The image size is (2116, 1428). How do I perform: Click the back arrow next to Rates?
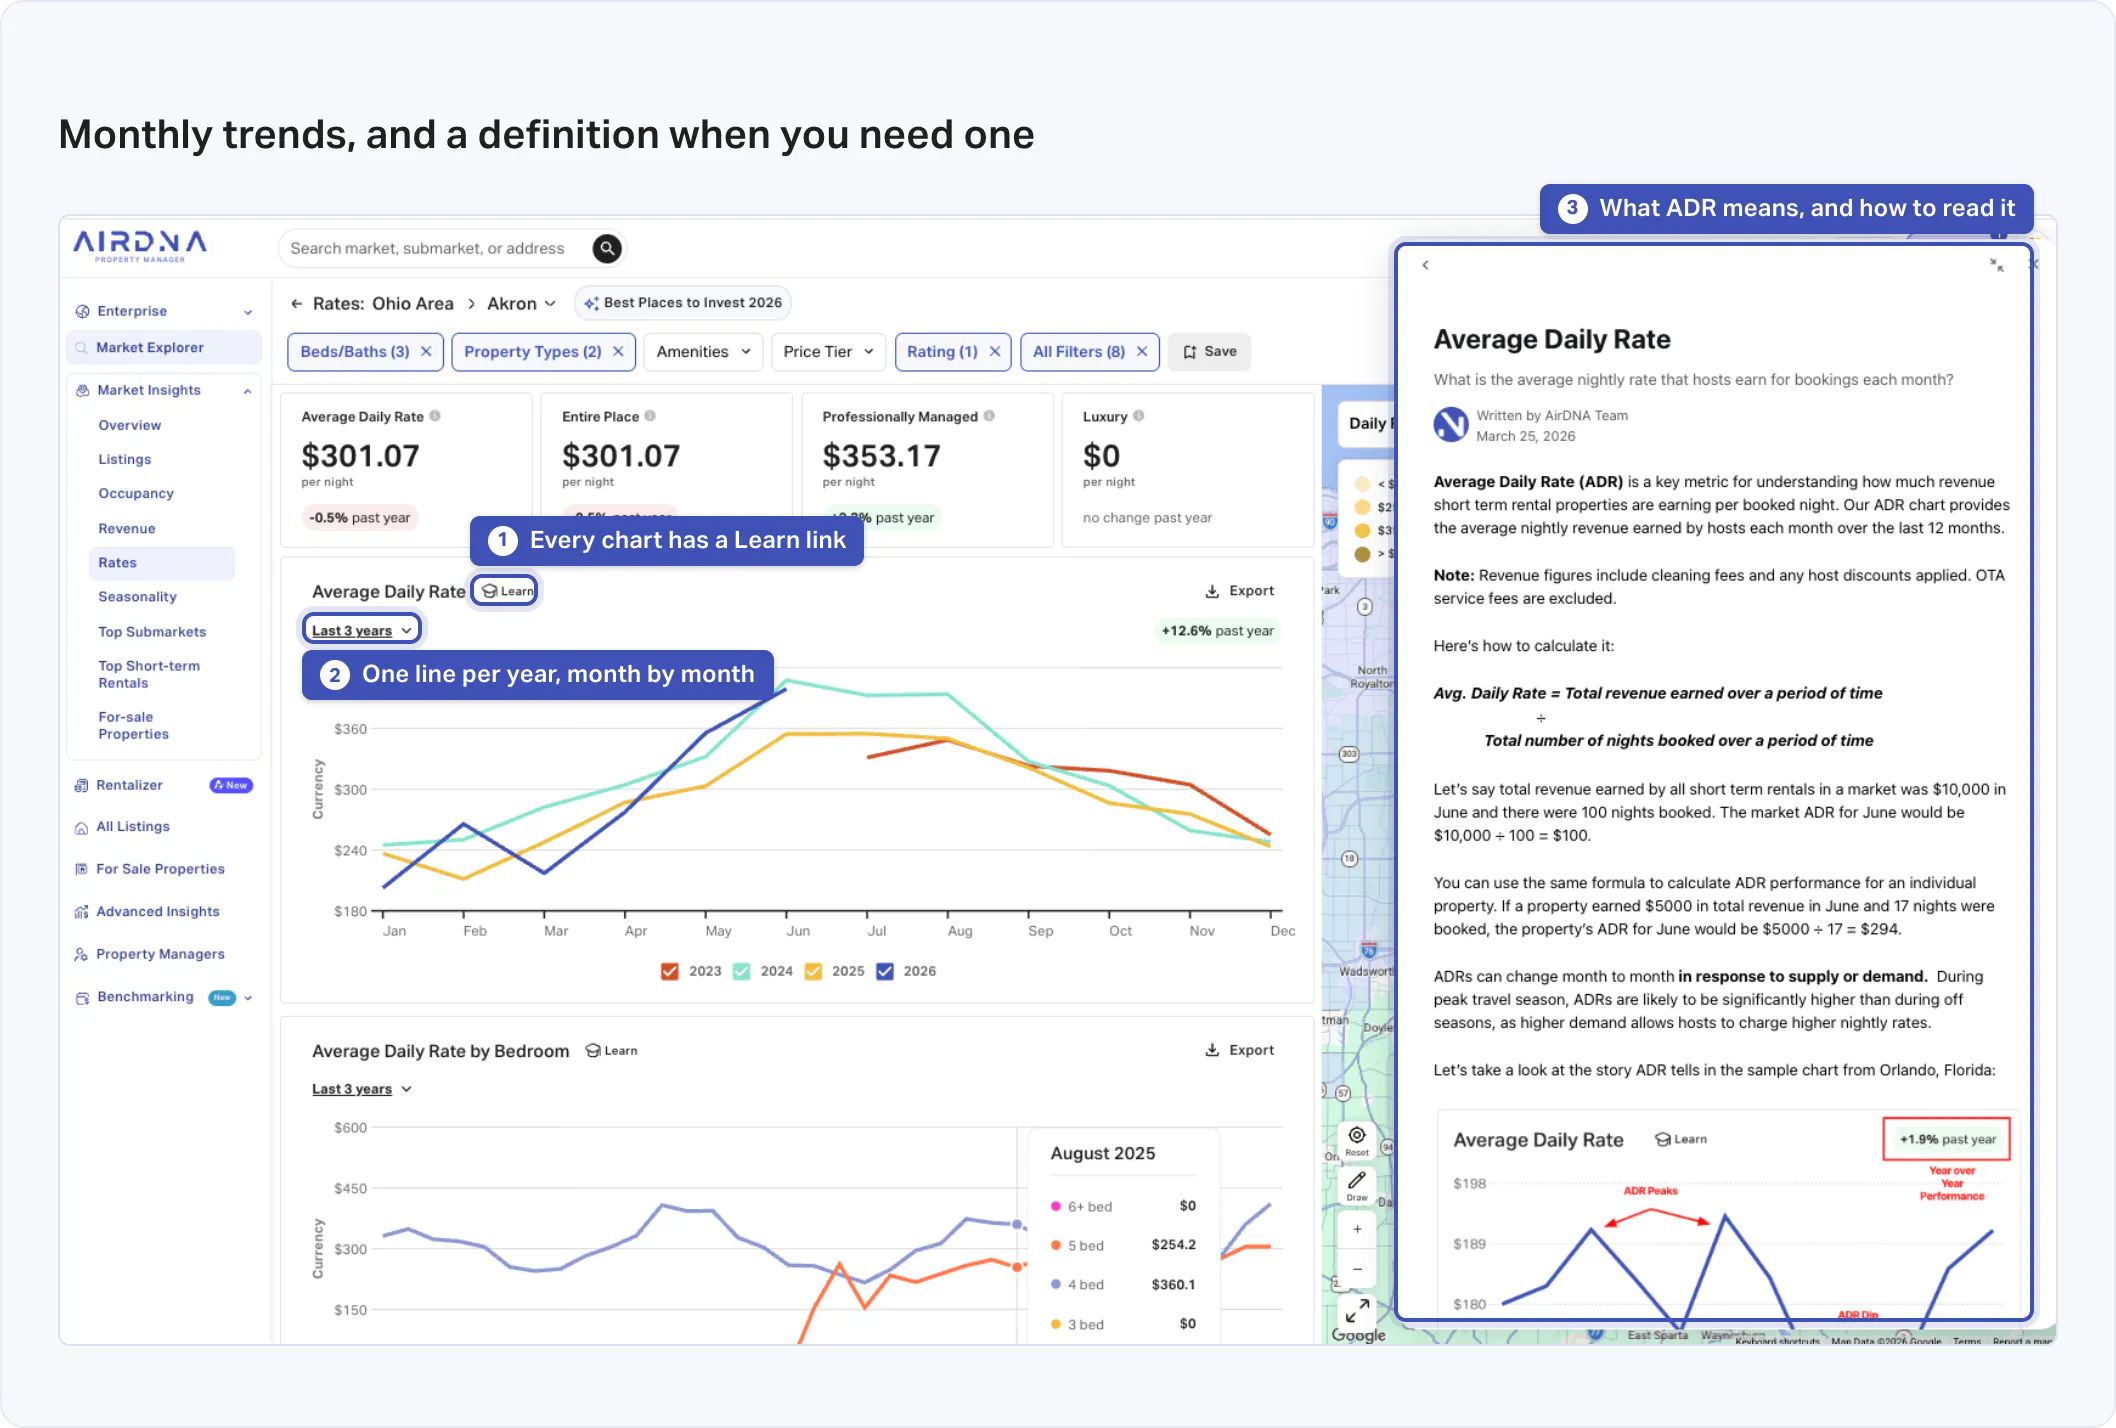coord(296,304)
